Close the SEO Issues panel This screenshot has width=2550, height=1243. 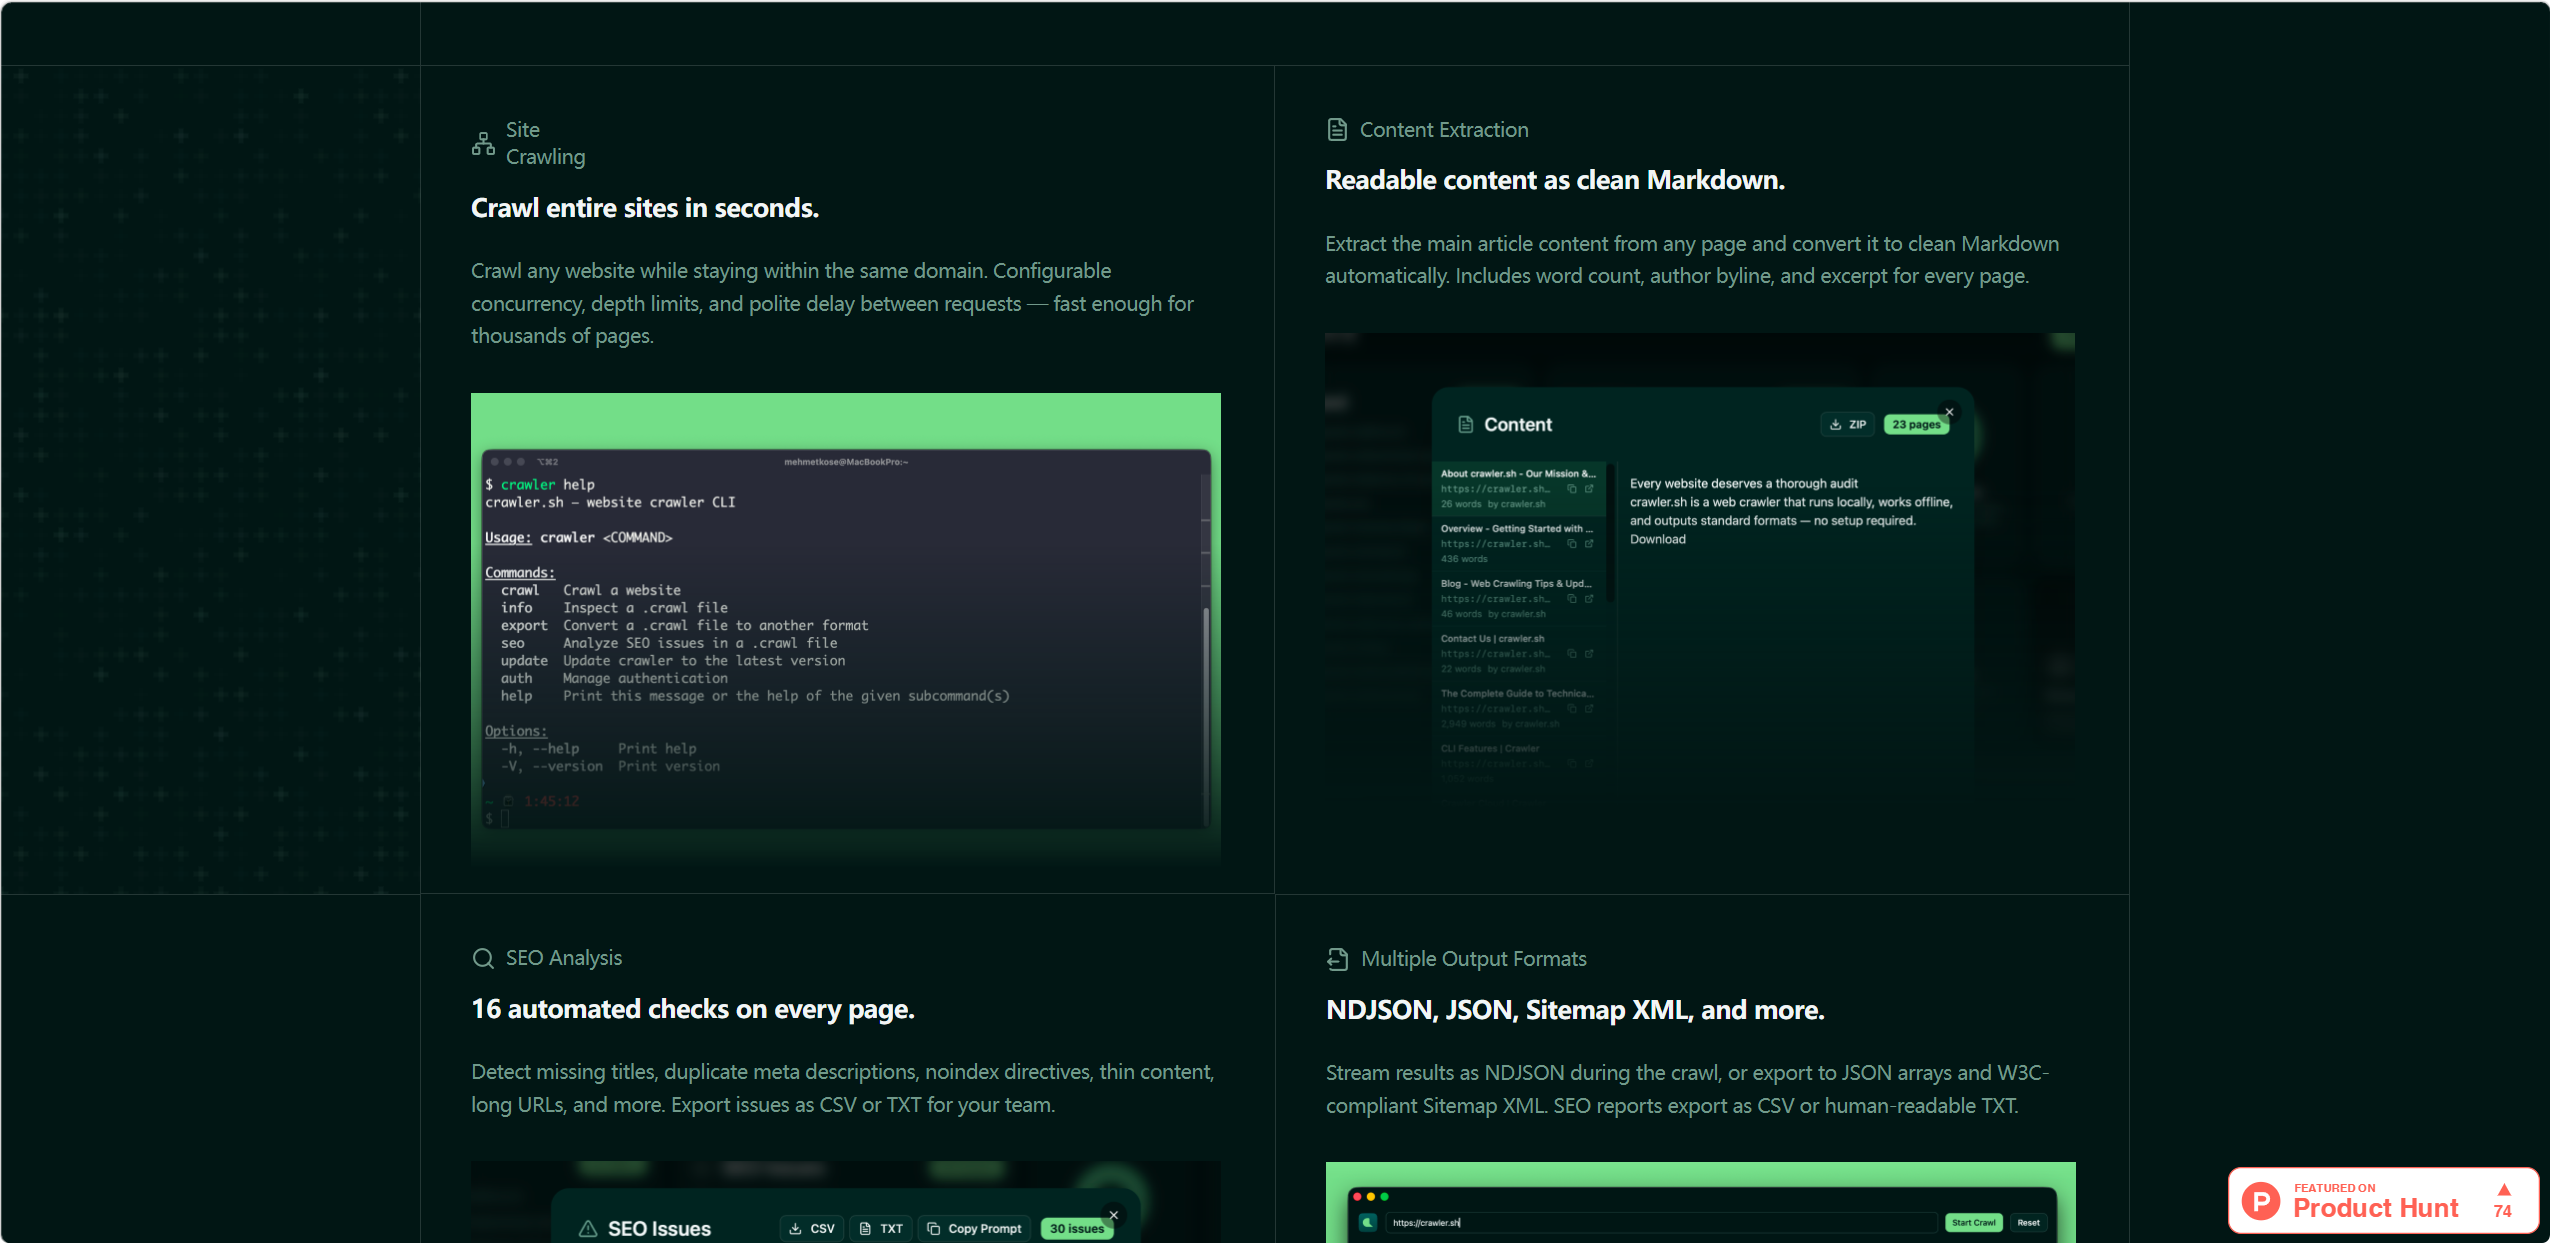[x=1113, y=1215]
